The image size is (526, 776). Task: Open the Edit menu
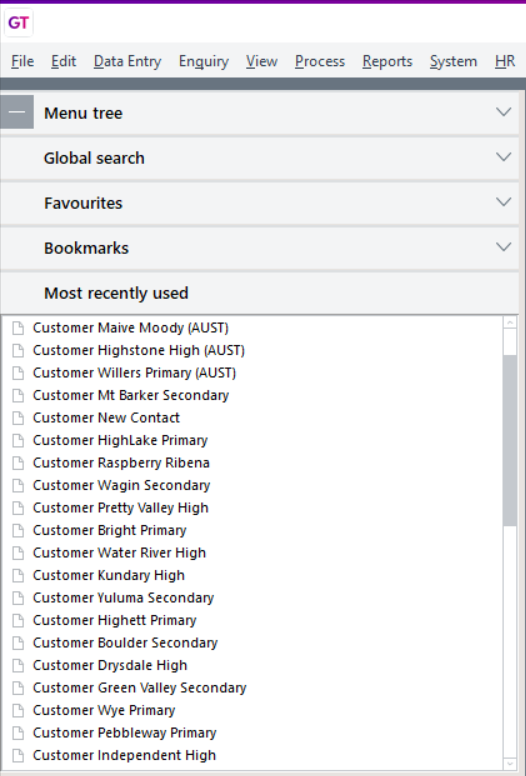64,61
